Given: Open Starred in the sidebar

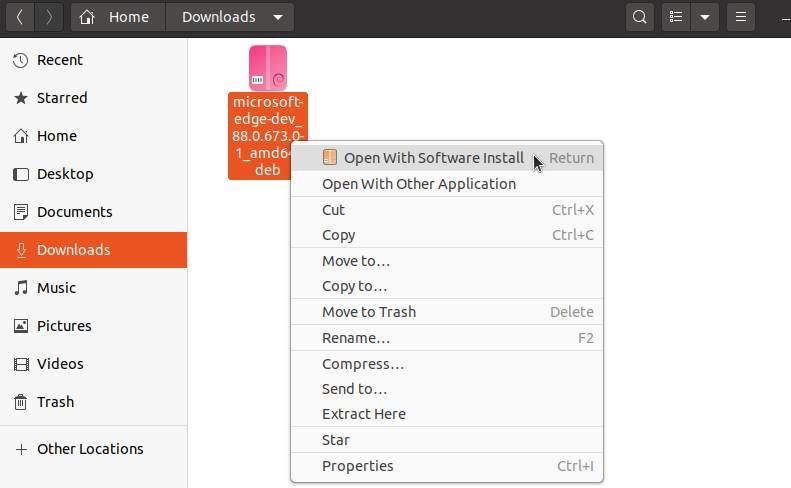Looking at the screenshot, I should (94, 98).
